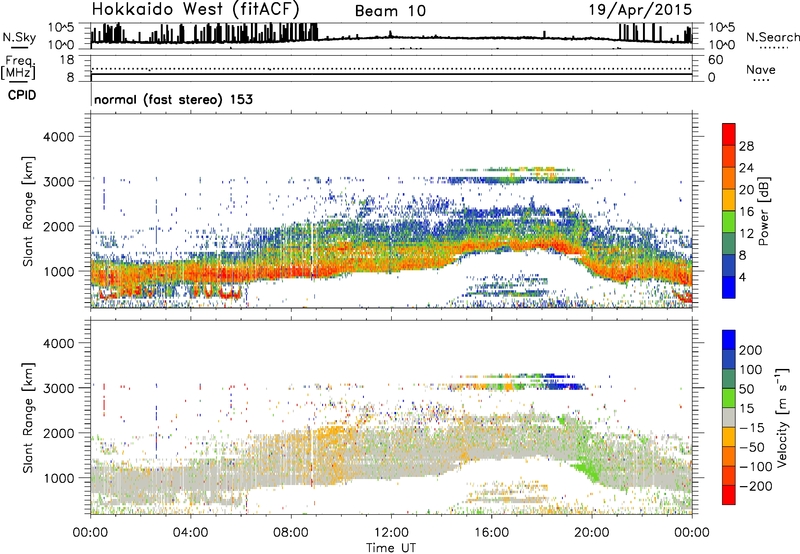Click the "-50" label on the velocity colorbar
The height and width of the screenshot is (554, 800).
pos(752,447)
